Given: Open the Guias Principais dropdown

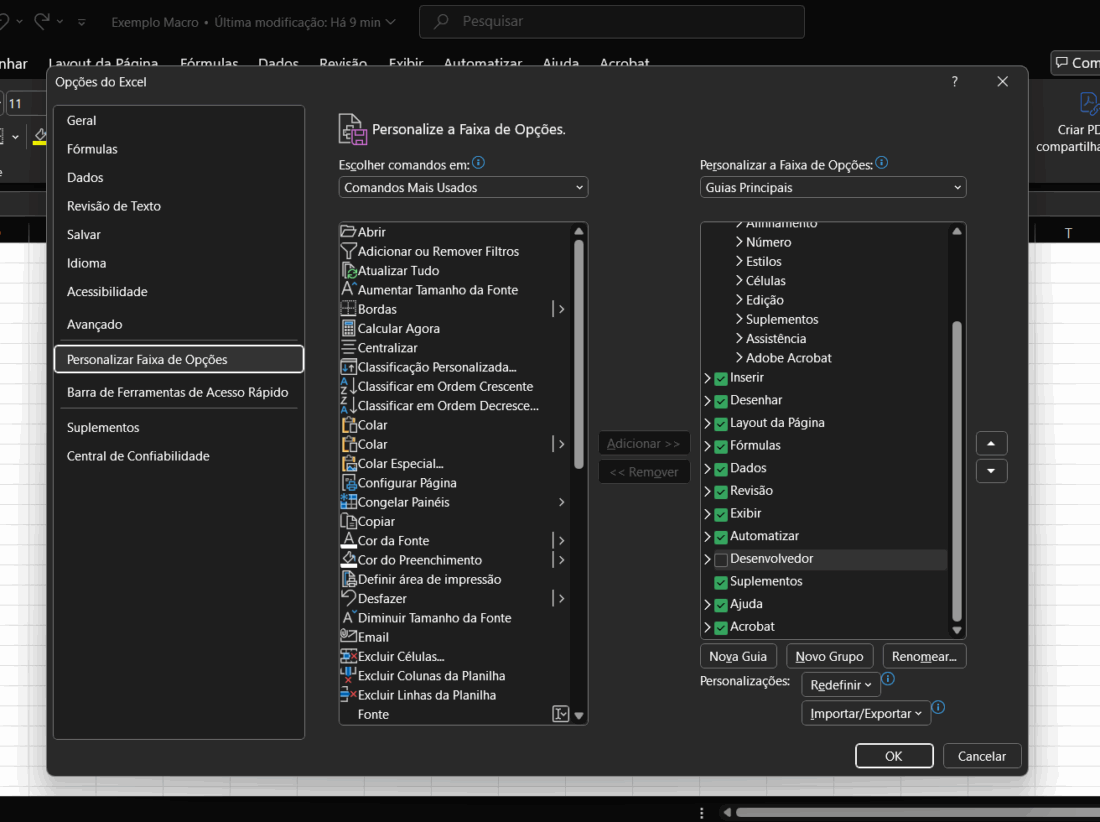Looking at the screenshot, I should pos(833,188).
